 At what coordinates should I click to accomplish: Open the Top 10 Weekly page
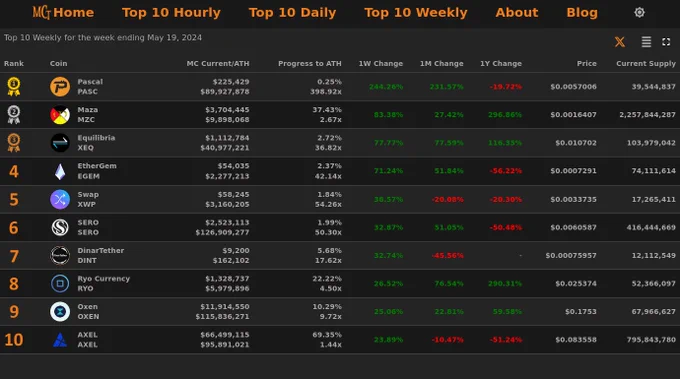(x=416, y=13)
